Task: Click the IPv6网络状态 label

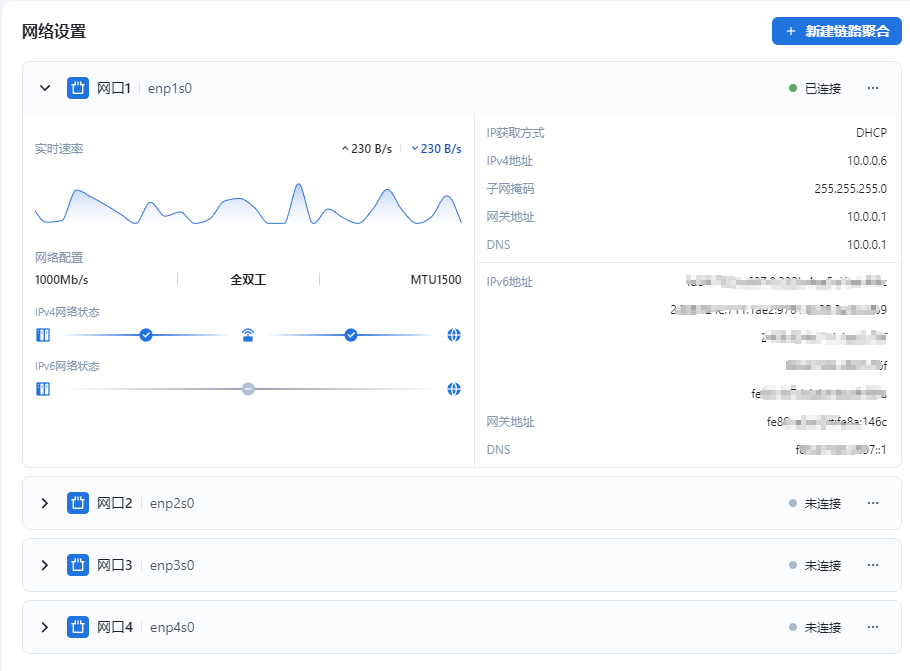Action: 67,366
